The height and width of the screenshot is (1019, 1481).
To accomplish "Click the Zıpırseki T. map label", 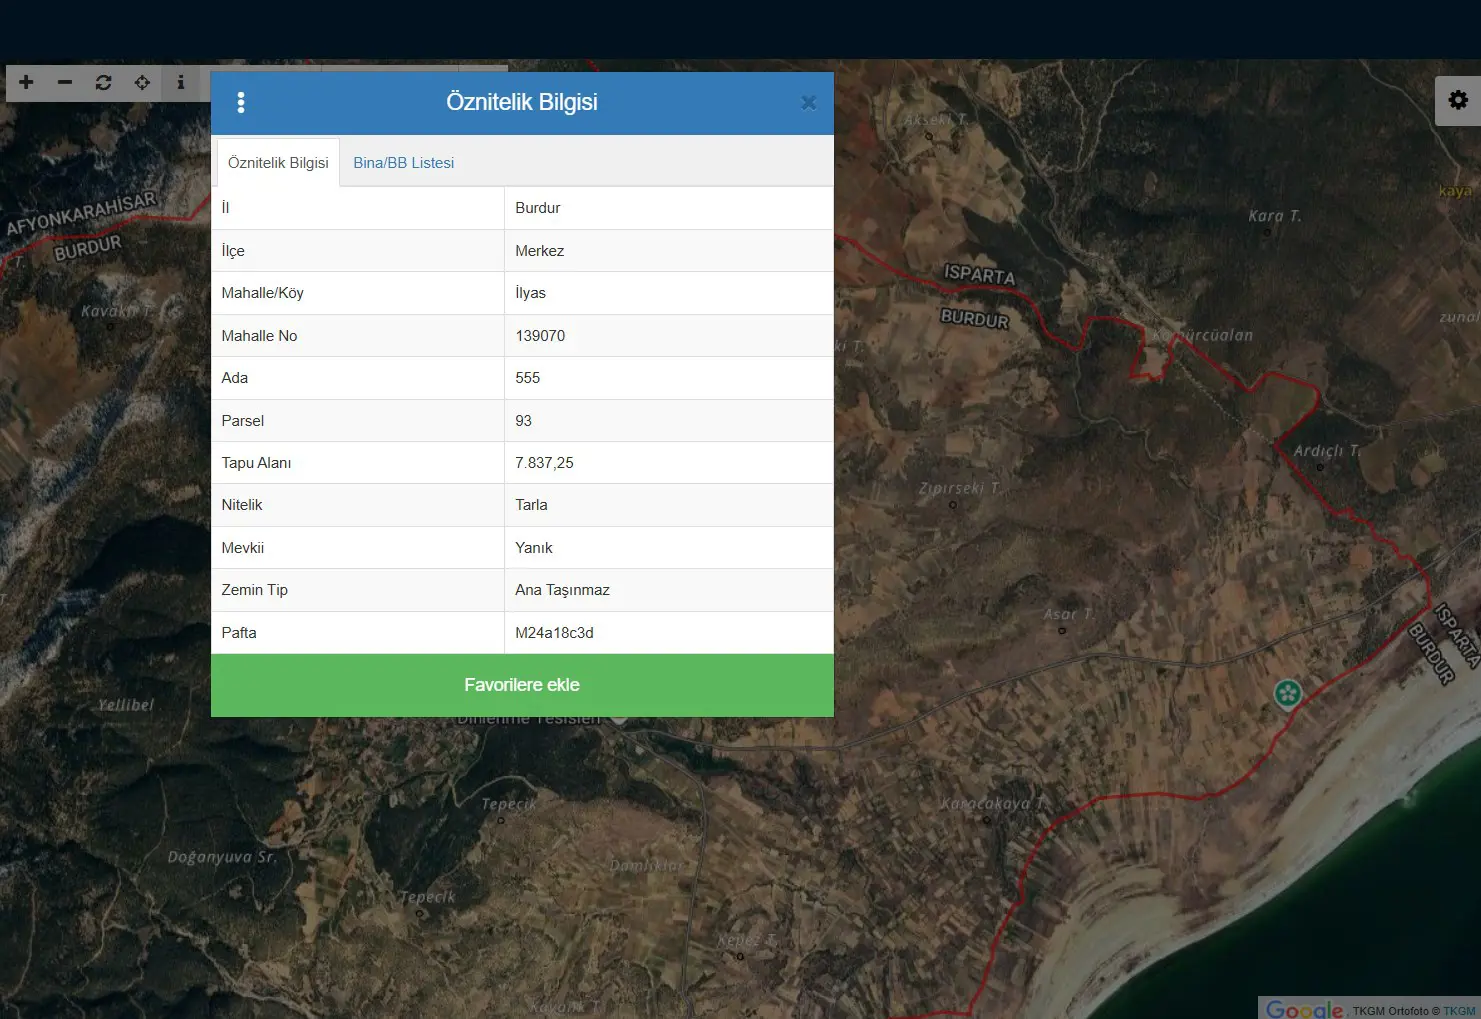I will (x=959, y=488).
